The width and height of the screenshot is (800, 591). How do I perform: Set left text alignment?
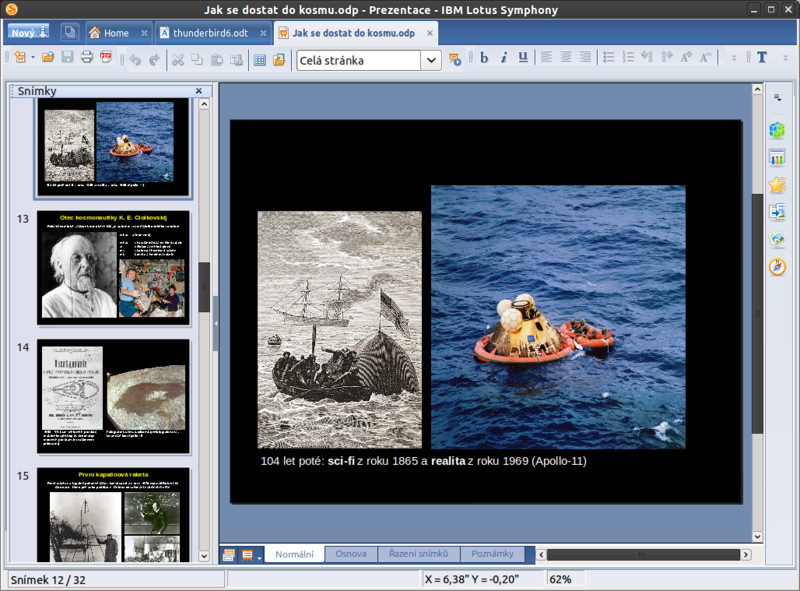546,57
